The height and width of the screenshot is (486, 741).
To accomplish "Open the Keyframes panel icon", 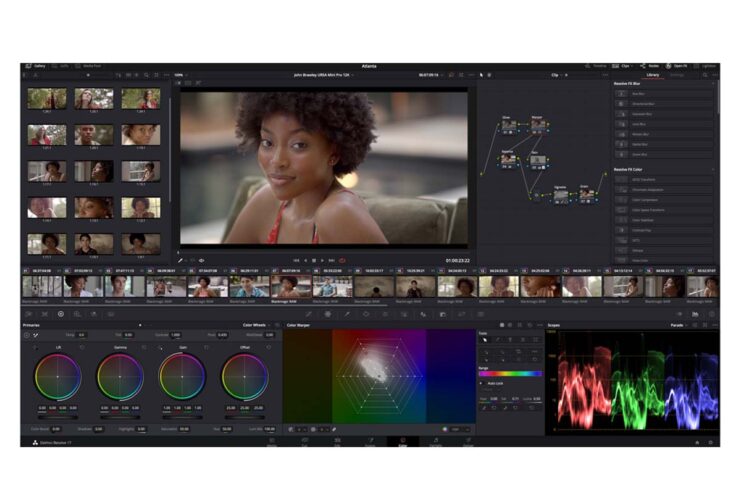I will point(680,314).
